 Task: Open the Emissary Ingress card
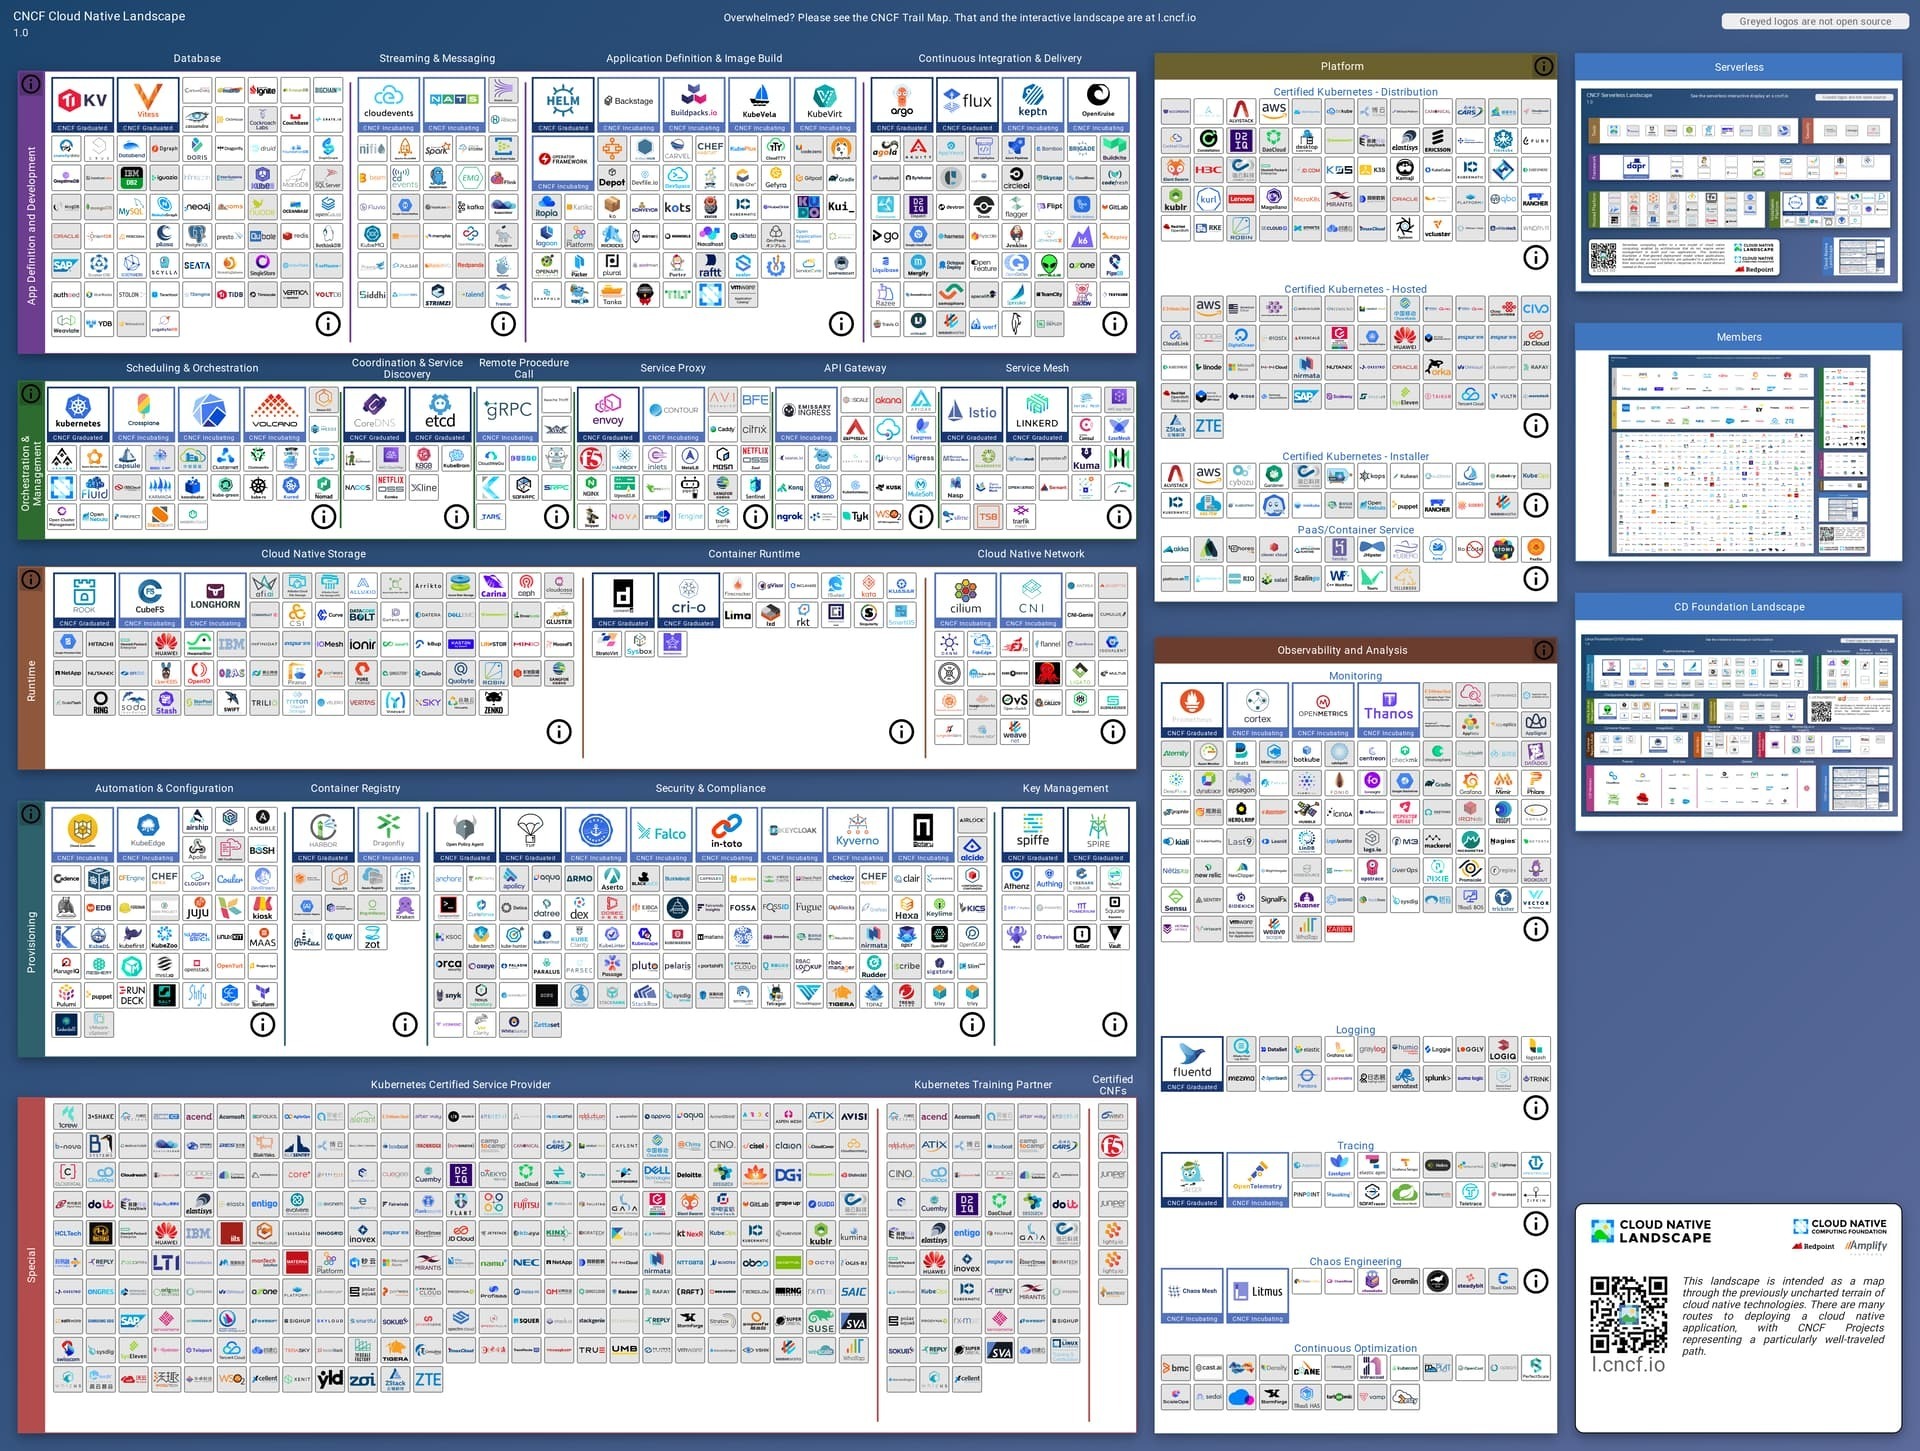806,415
